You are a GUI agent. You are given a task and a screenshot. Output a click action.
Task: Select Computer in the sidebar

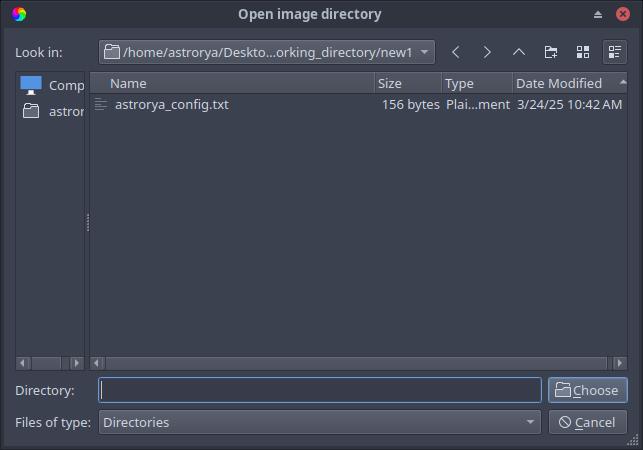coord(52,85)
